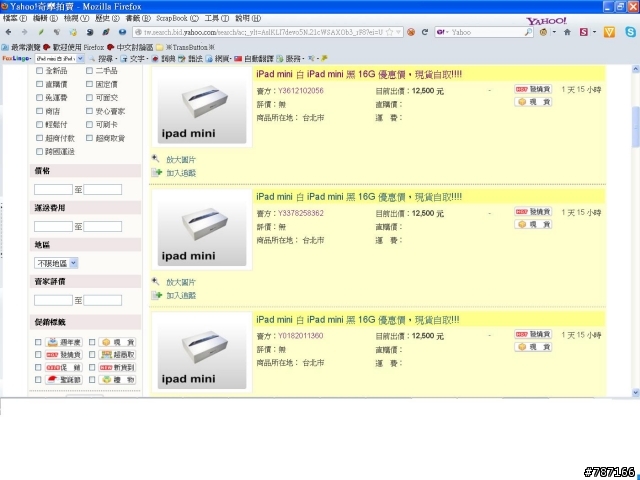
Task: Click the Reload button beside address bar
Action: point(425,32)
